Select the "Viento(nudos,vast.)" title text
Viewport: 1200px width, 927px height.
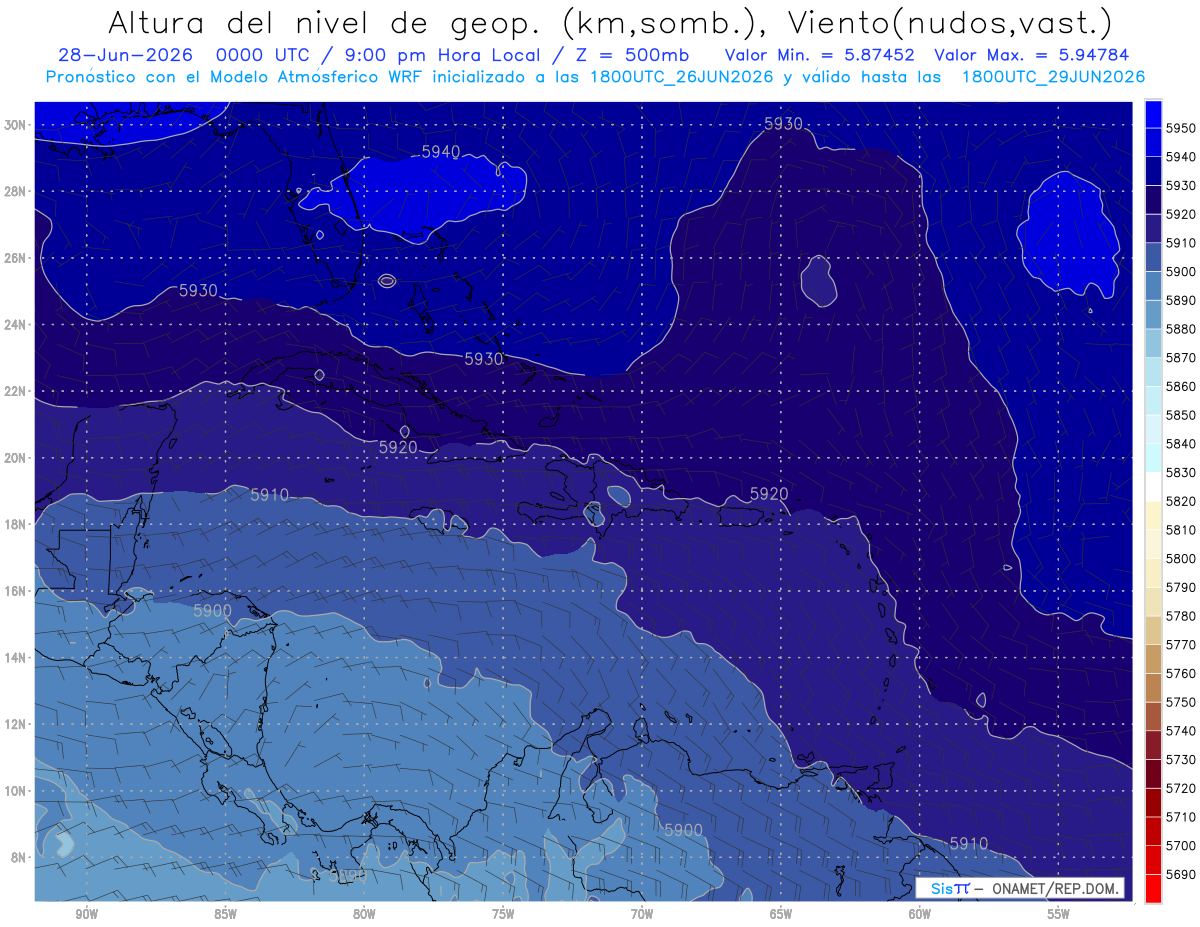tap(949, 22)
